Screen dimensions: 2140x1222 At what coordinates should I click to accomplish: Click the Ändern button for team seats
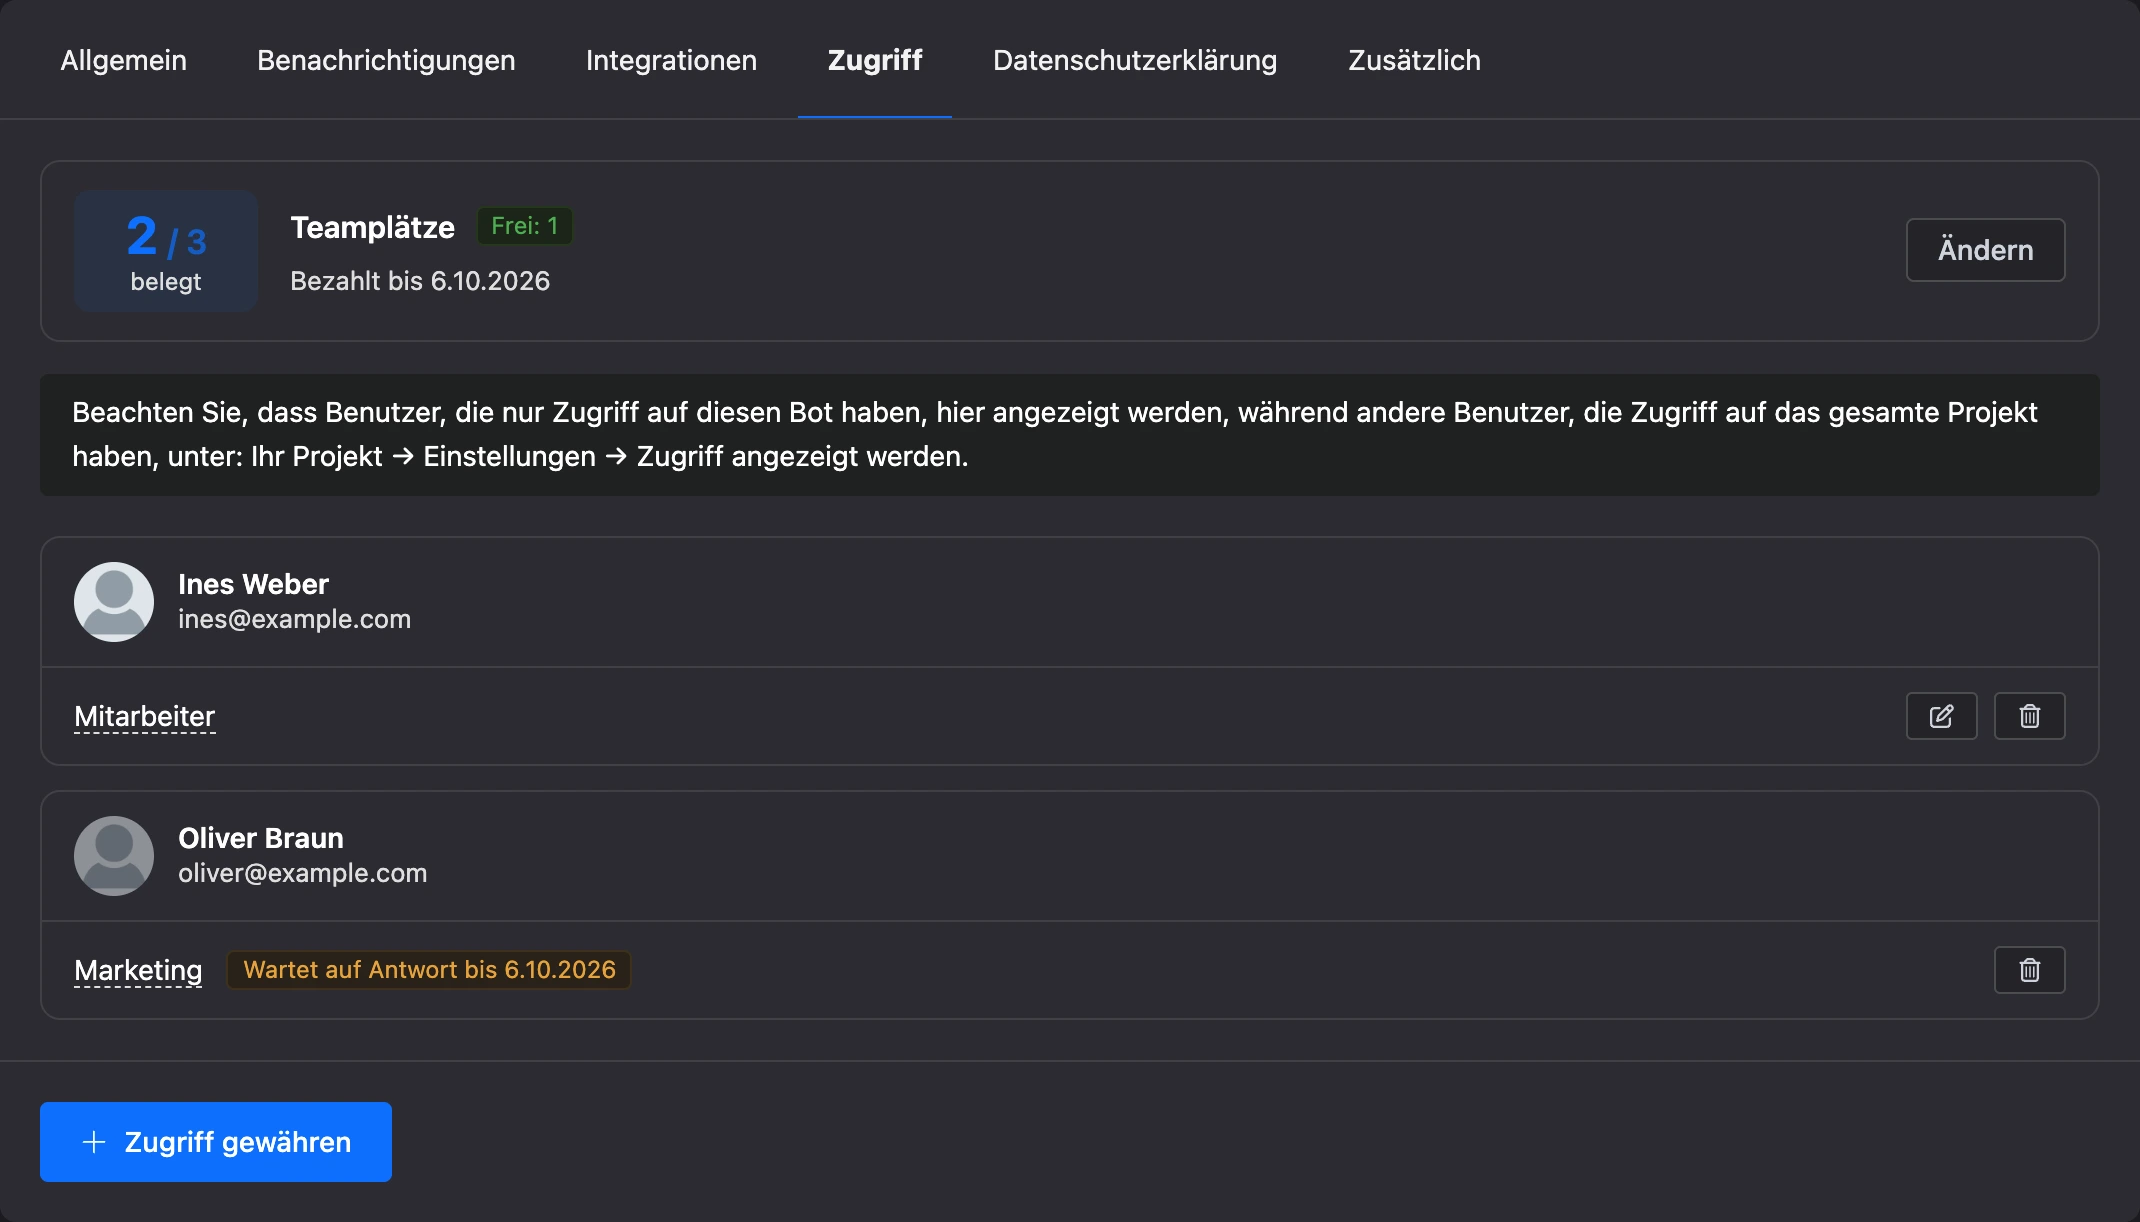click(x=1985, y=250)
